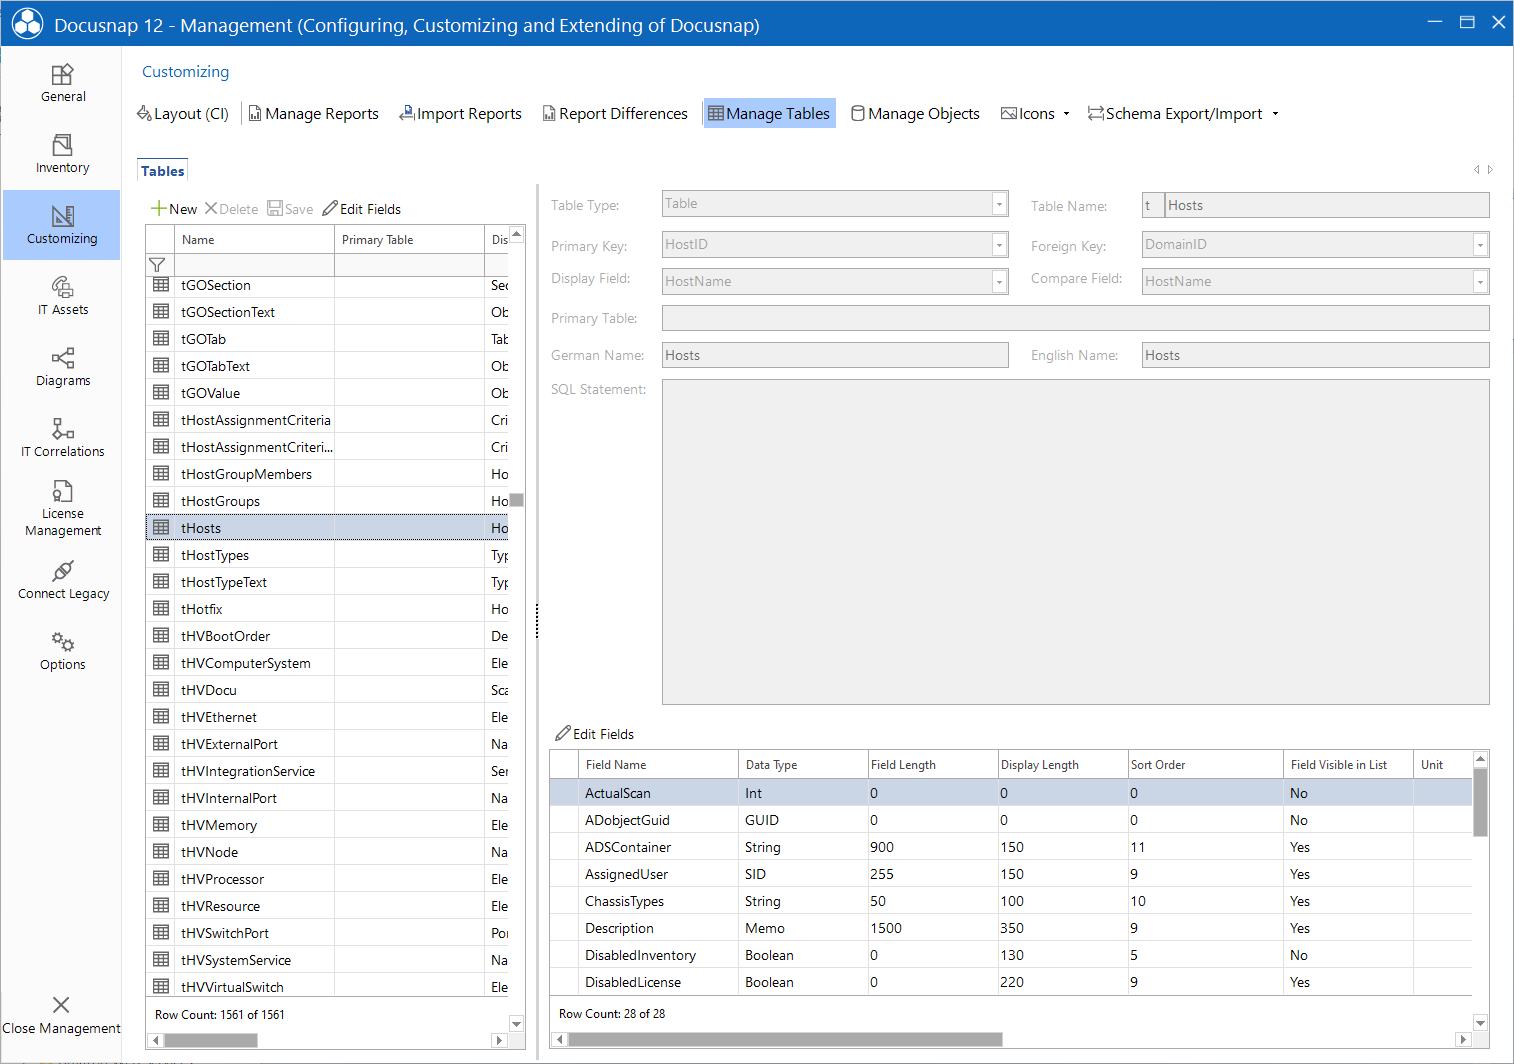Select the tGOSection table row
This screenshot has height=1064, width=1514.
coord(327,285)
